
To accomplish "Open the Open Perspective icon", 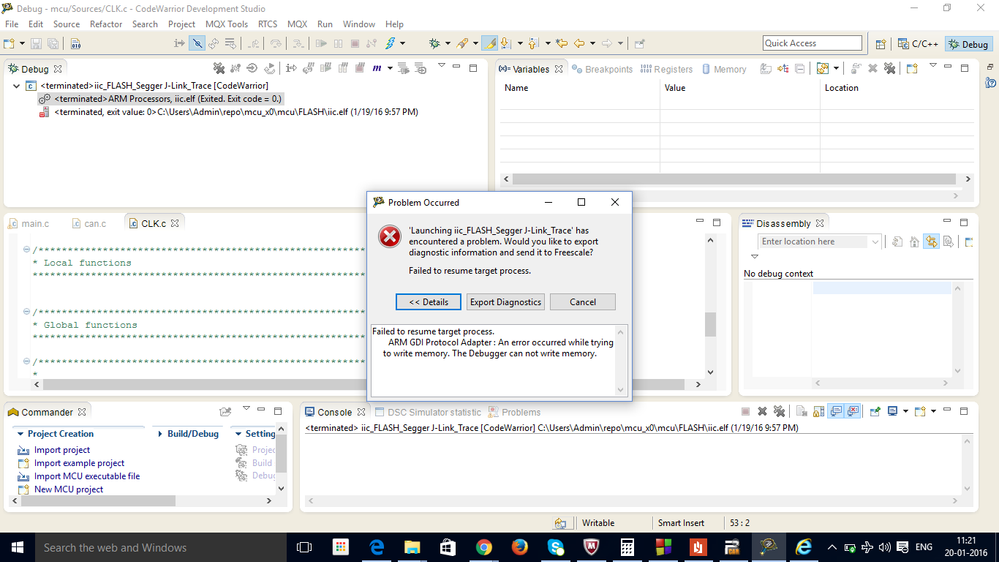I will coord(880,44).
